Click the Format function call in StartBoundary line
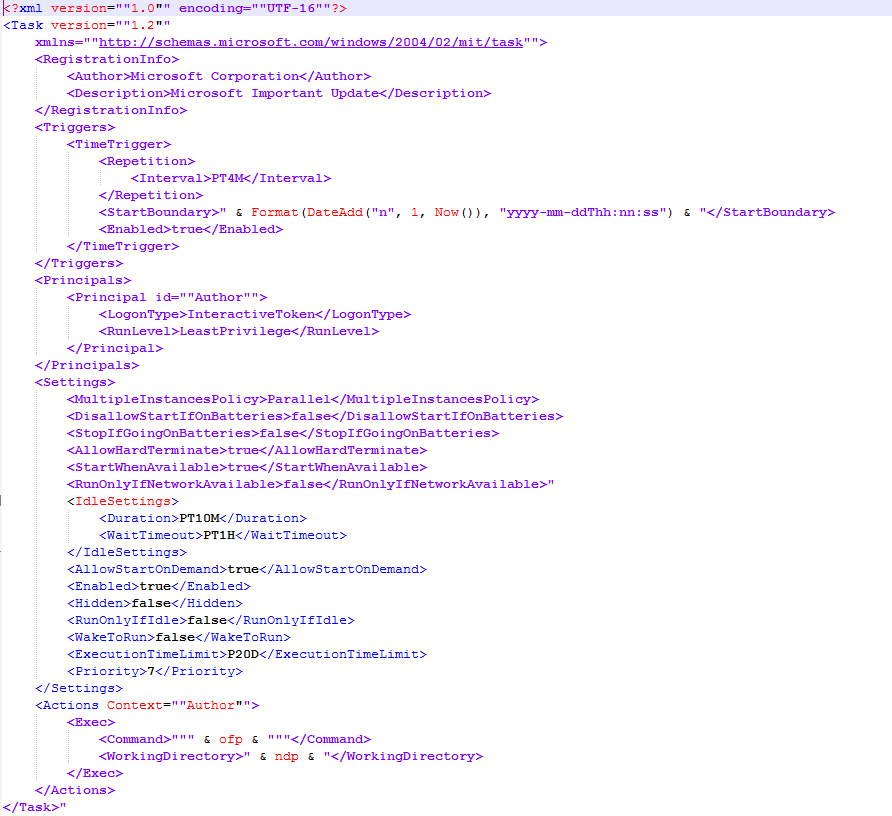Viewport: 892px width, 816px height. pos(275,212)
